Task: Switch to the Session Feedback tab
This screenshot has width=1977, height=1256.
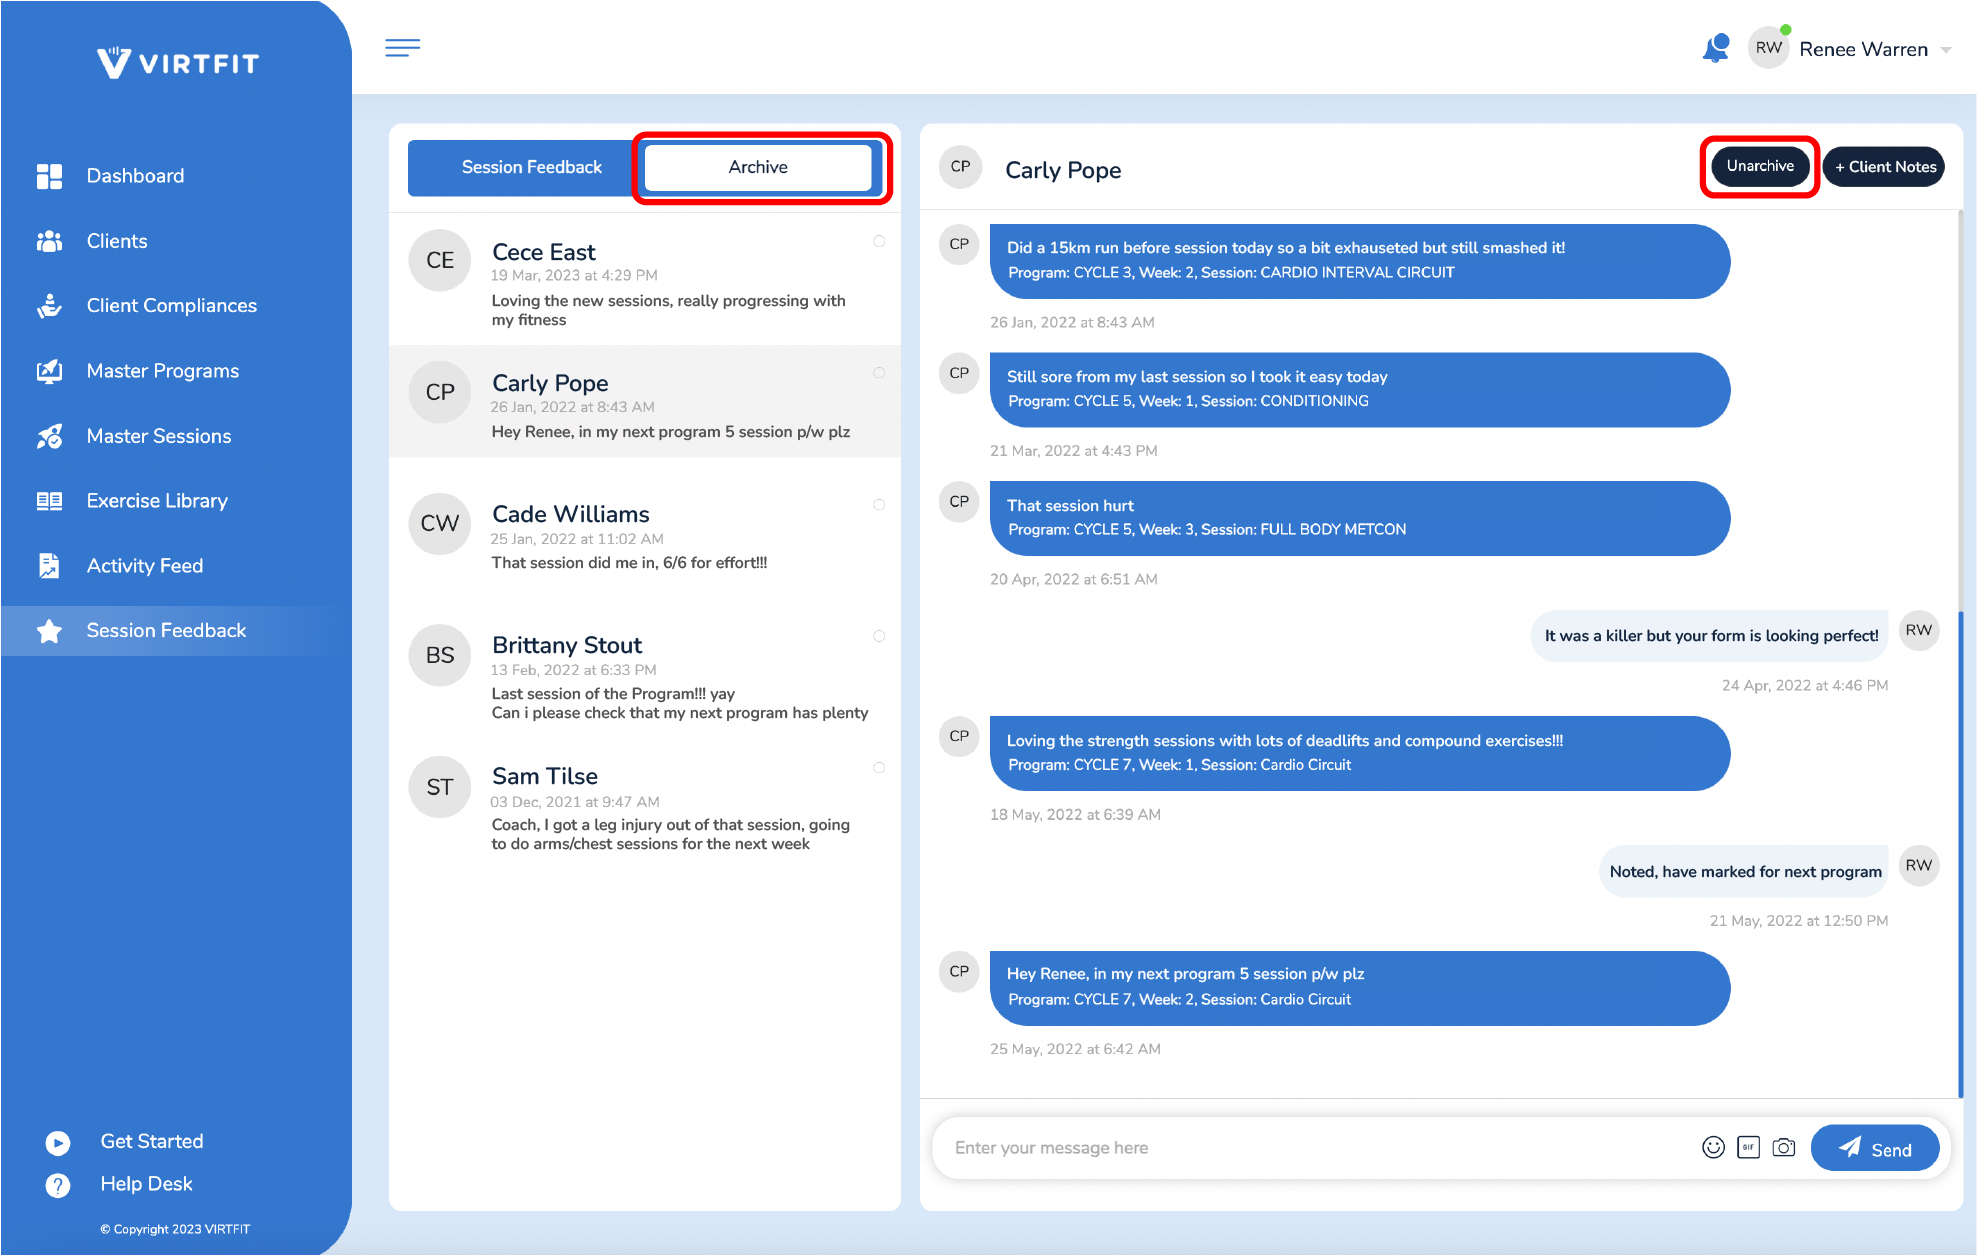Action: (x=531, y=167)
